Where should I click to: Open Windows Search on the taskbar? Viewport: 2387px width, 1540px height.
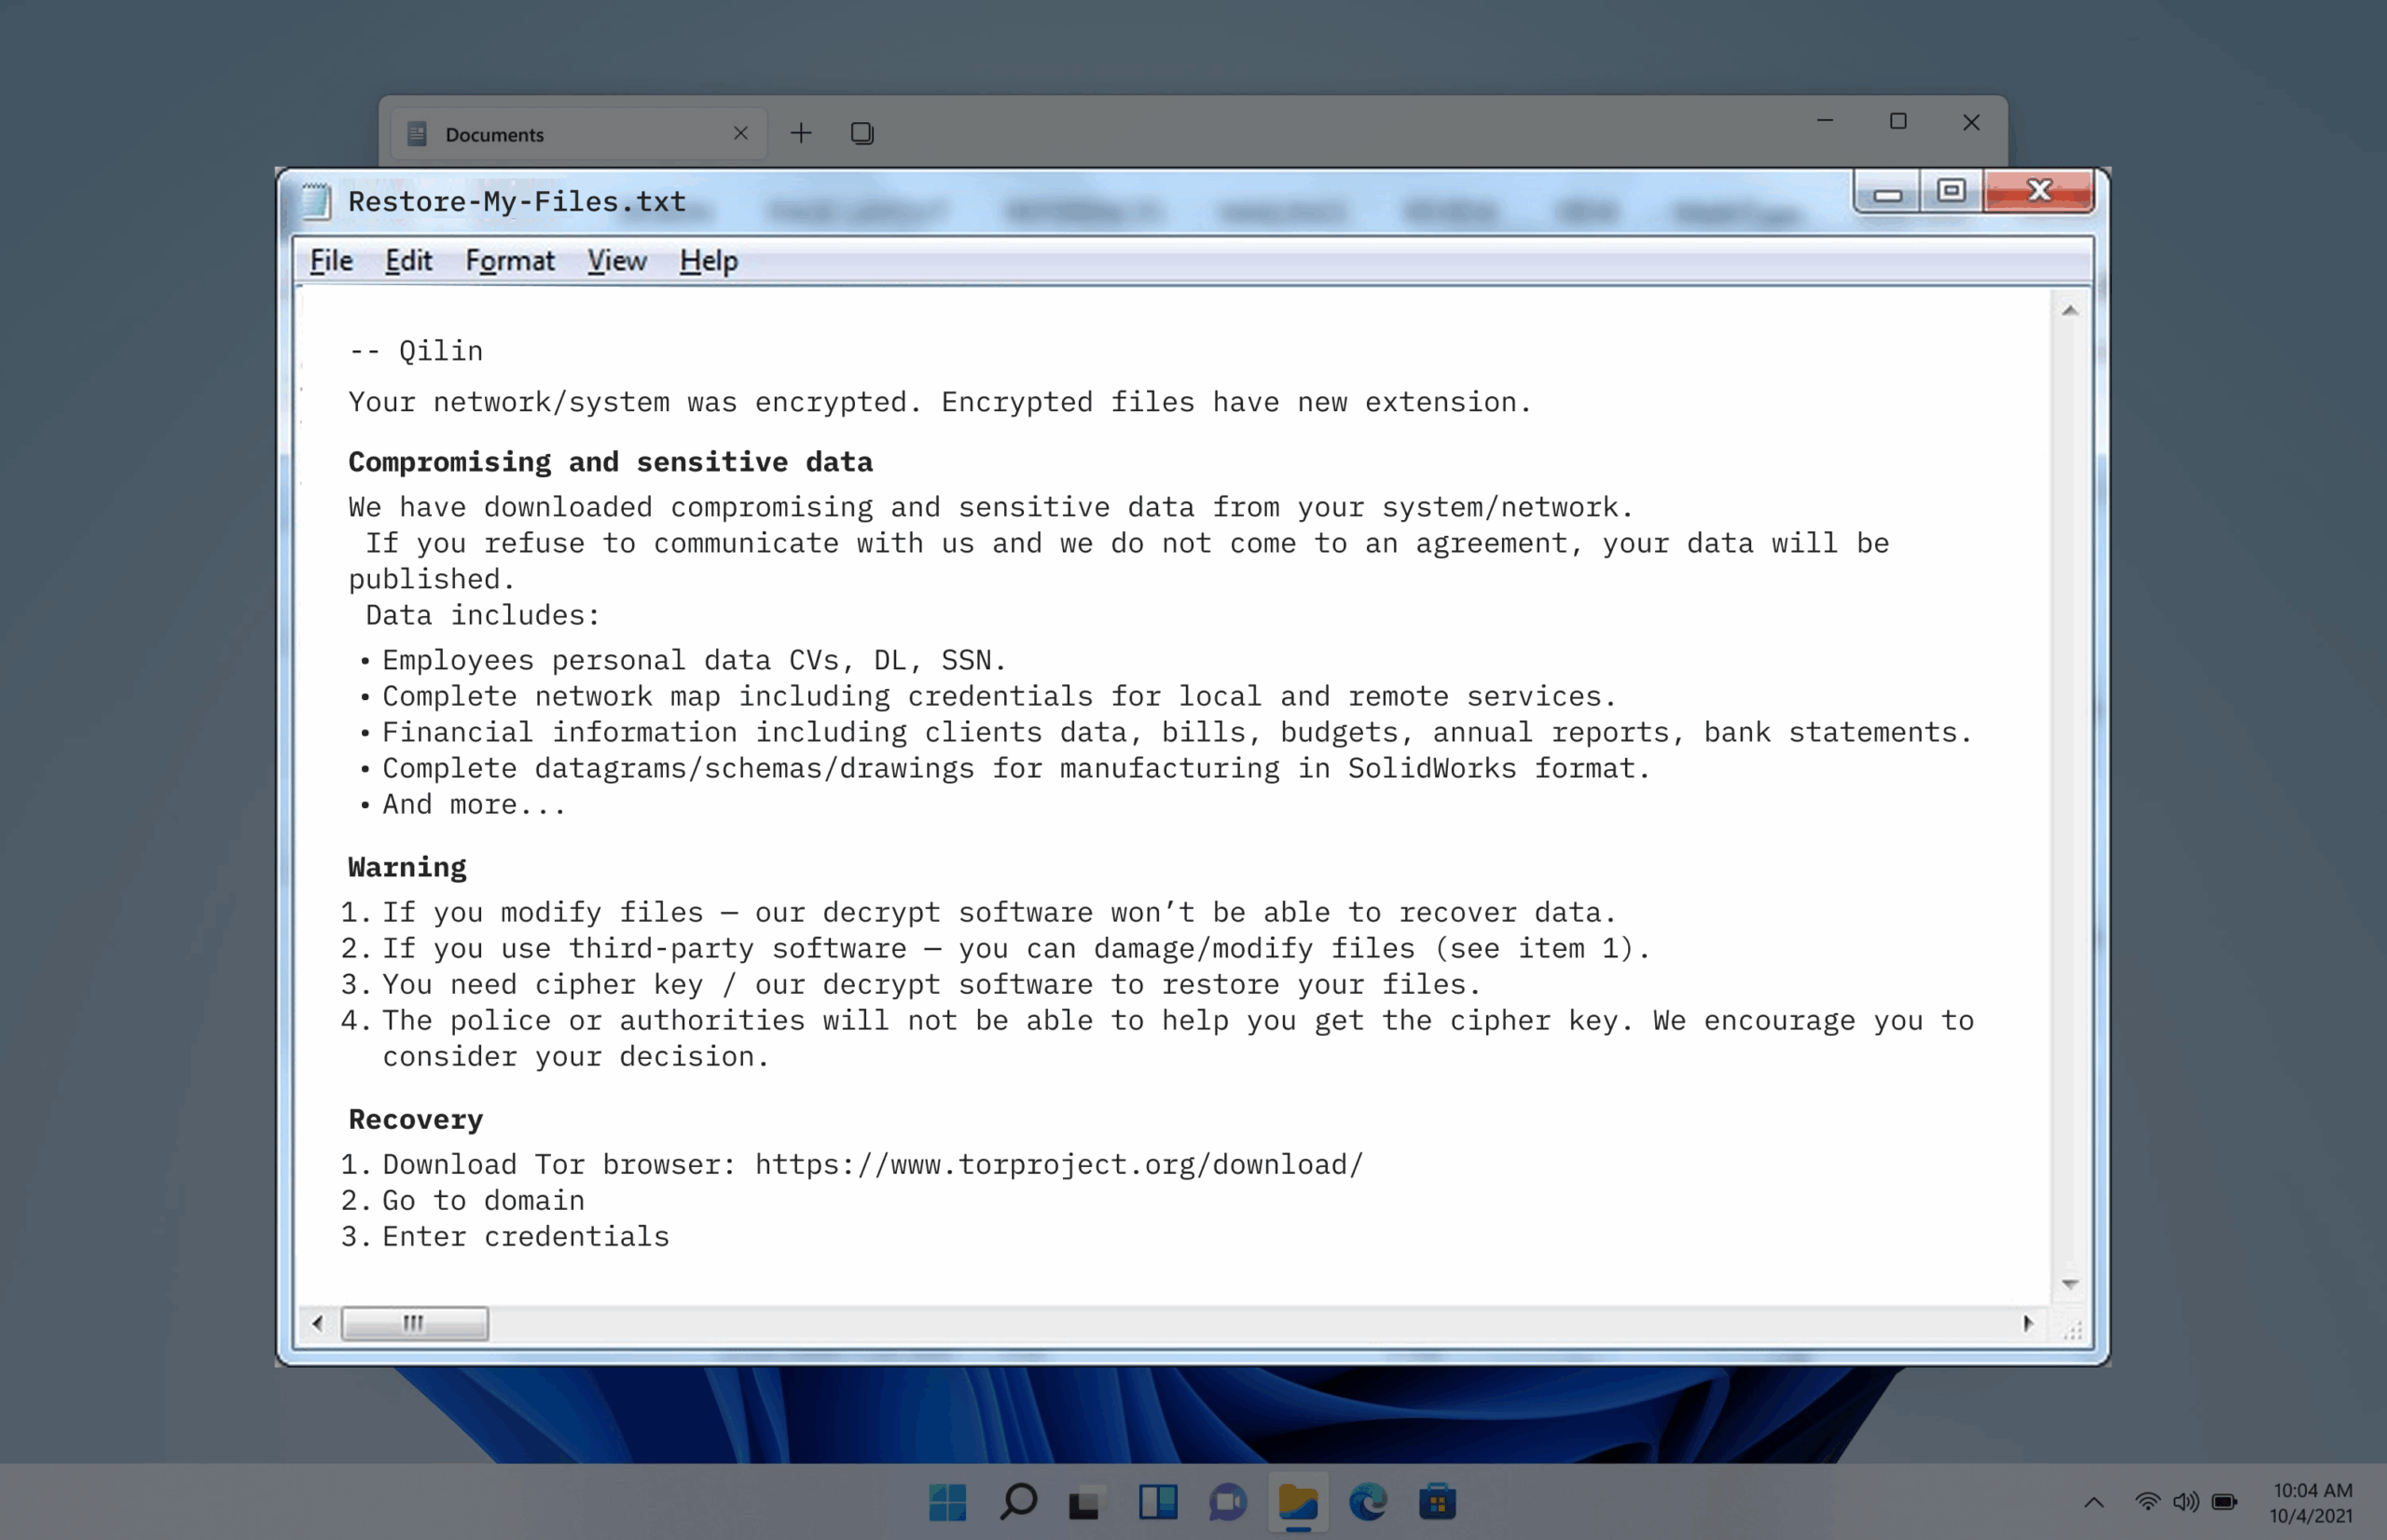[1017, 1501]
